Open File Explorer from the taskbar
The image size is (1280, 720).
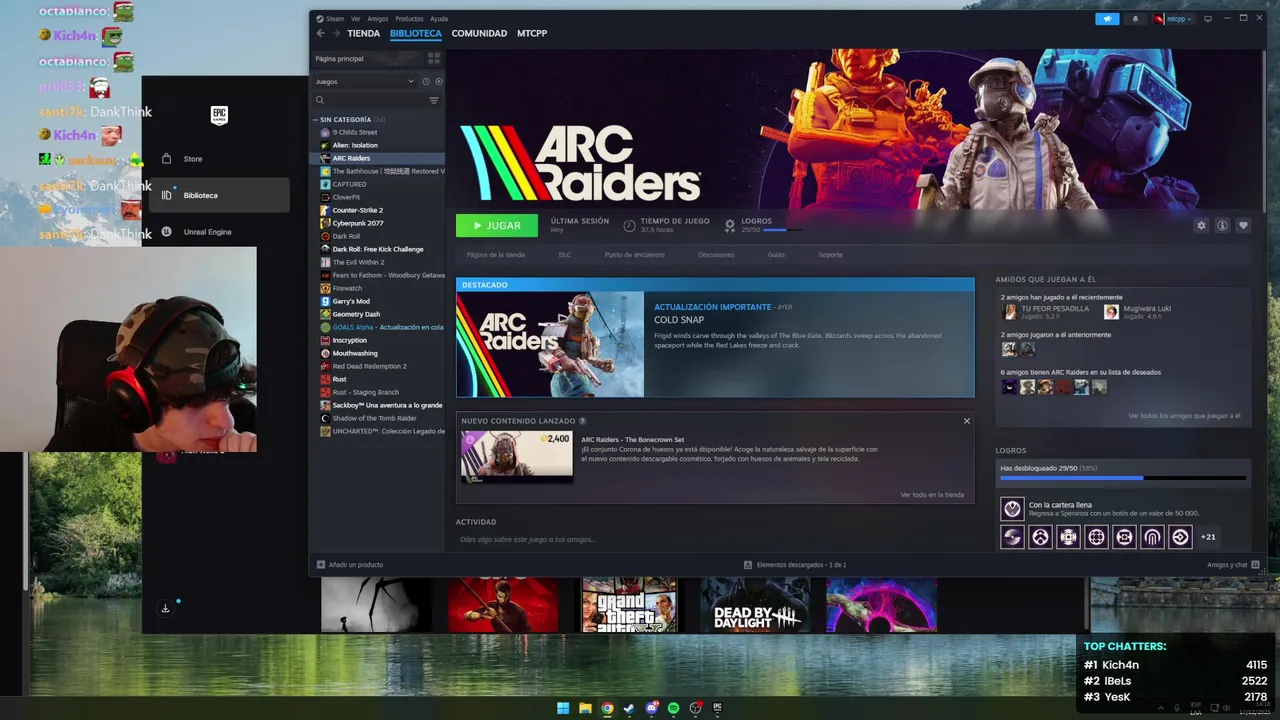(585, 708)
